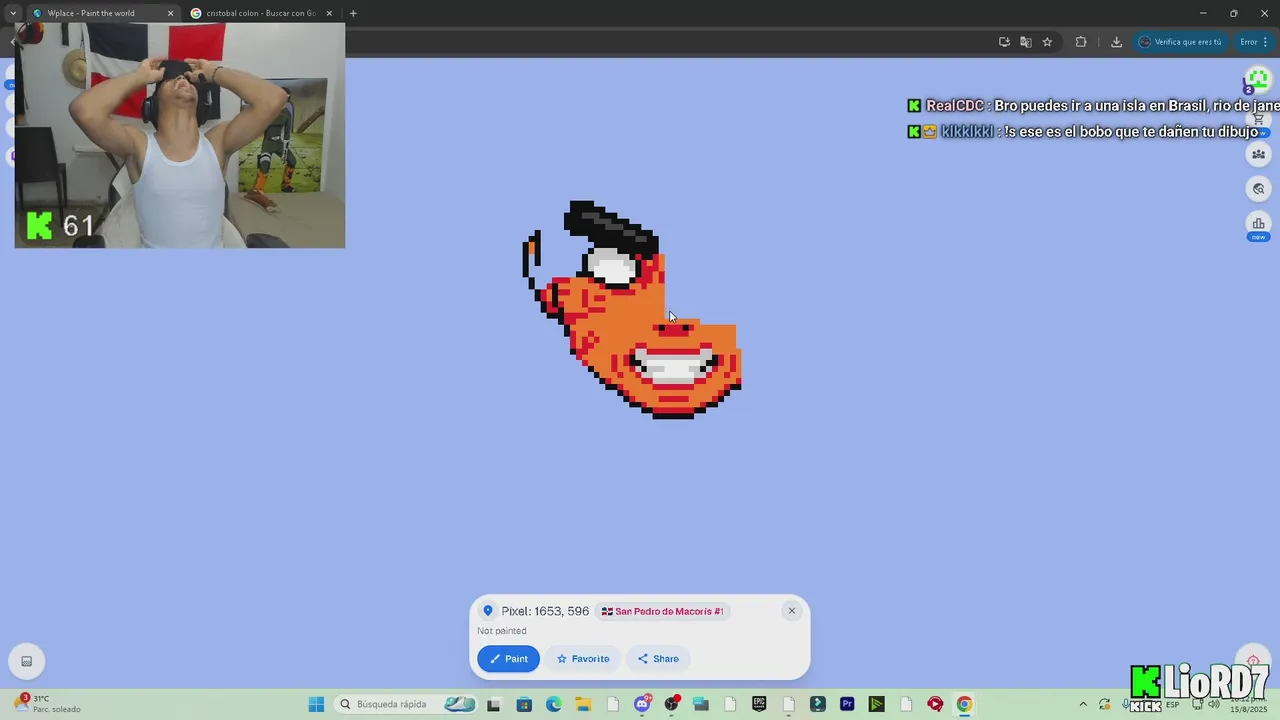The height and width of the screenshot is (720, 1280).
Task: Open the alliance people group icon
Action: pos(1258,154)
